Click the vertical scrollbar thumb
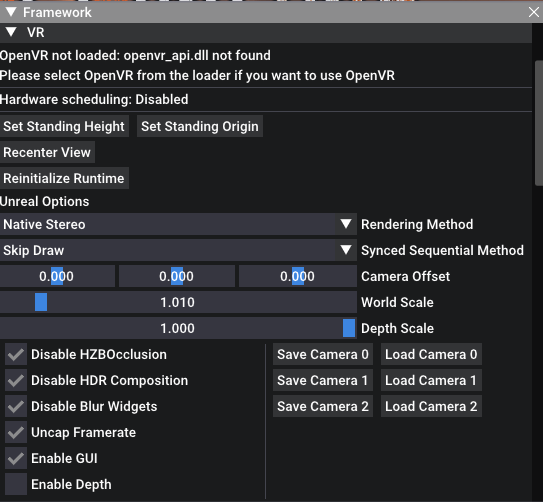The image size is (543, 502). [539, 123]
